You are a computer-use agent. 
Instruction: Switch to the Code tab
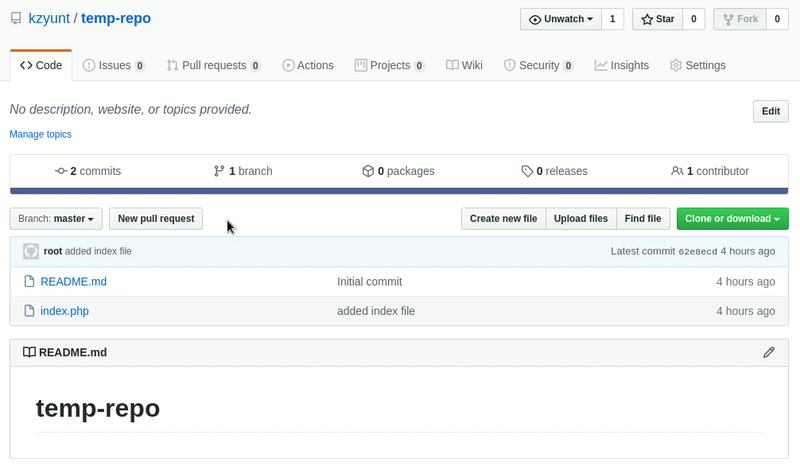41,65
